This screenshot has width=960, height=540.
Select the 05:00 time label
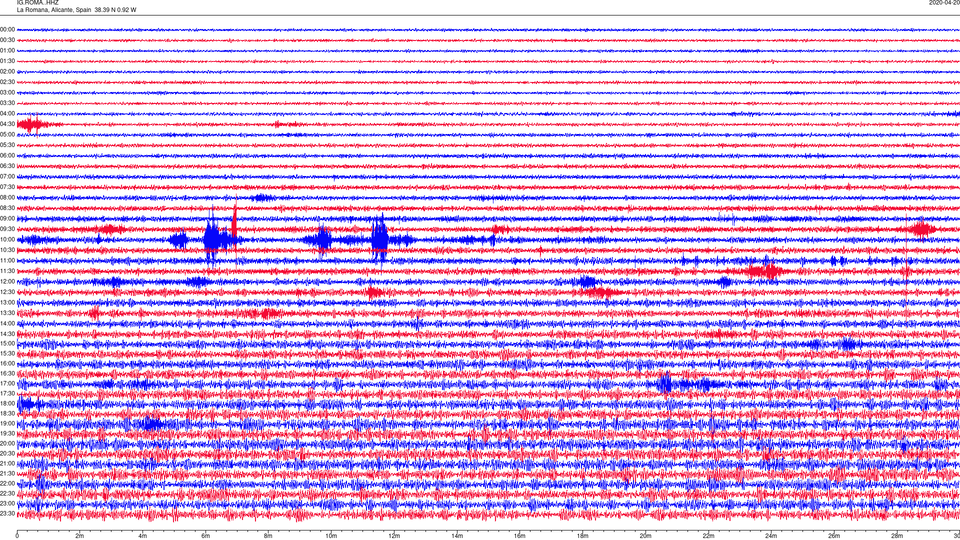[7, 134]
